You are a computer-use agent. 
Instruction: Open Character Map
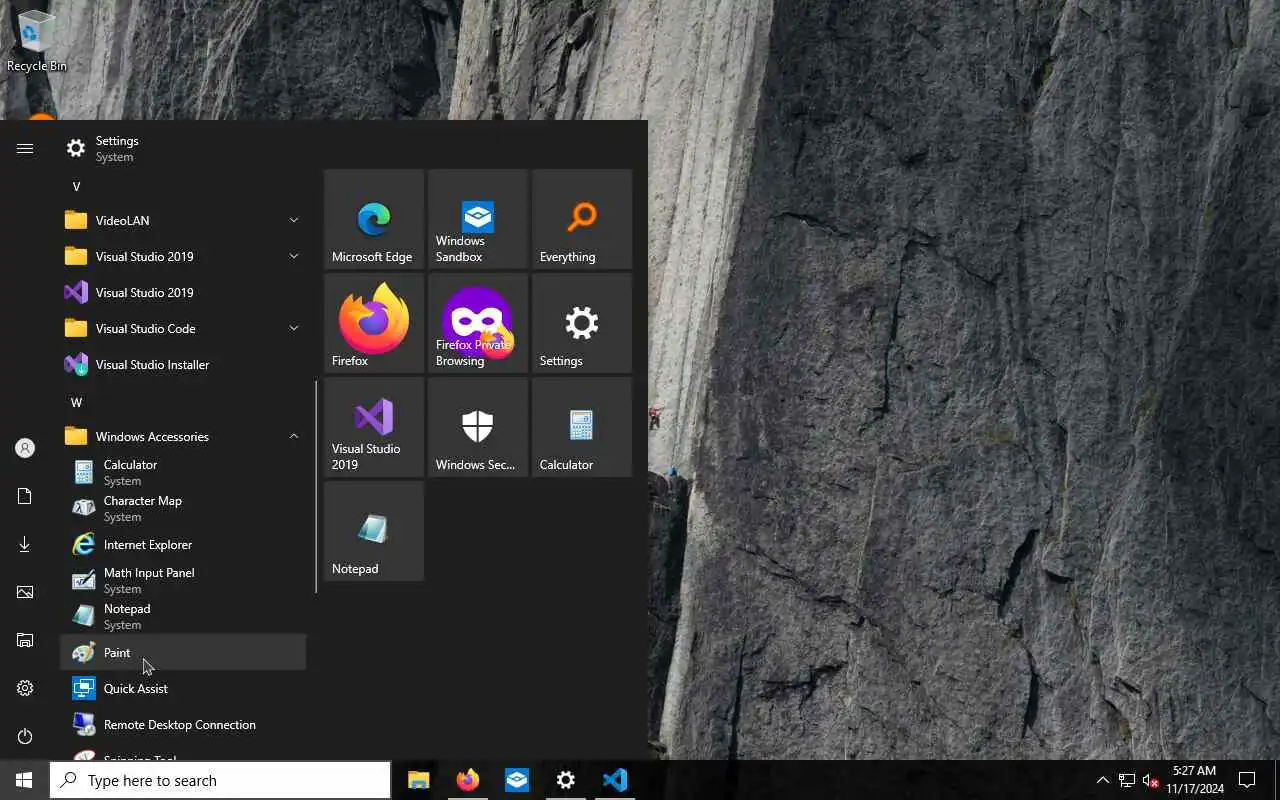pyautogui.click(x=183, y=508)
